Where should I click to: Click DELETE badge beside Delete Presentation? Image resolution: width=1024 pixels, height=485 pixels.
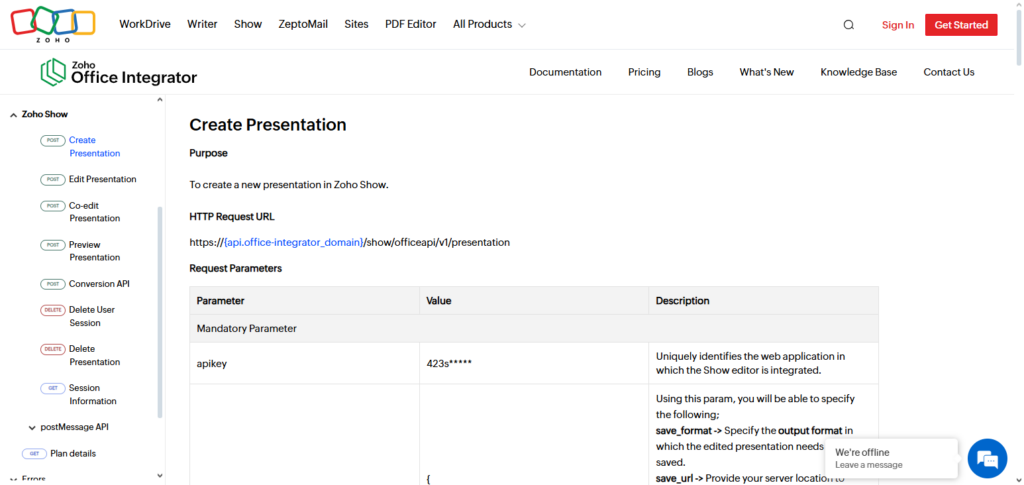point(53,349)
